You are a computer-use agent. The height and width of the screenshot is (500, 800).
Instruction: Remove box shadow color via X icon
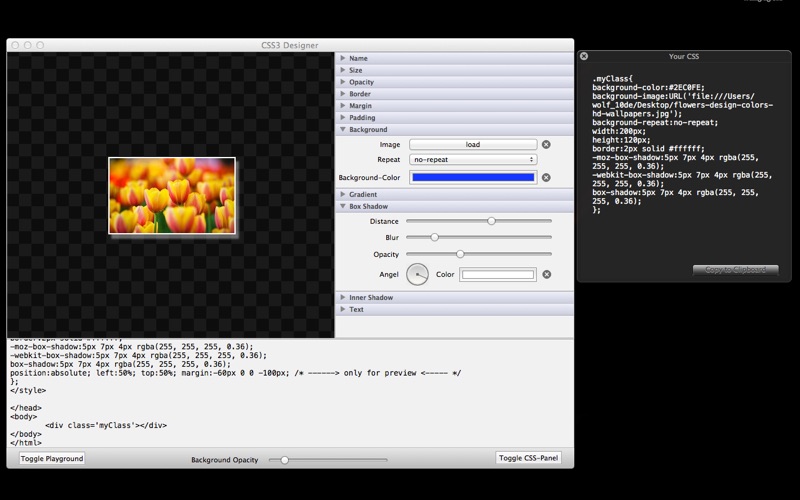tap(546, 274)
